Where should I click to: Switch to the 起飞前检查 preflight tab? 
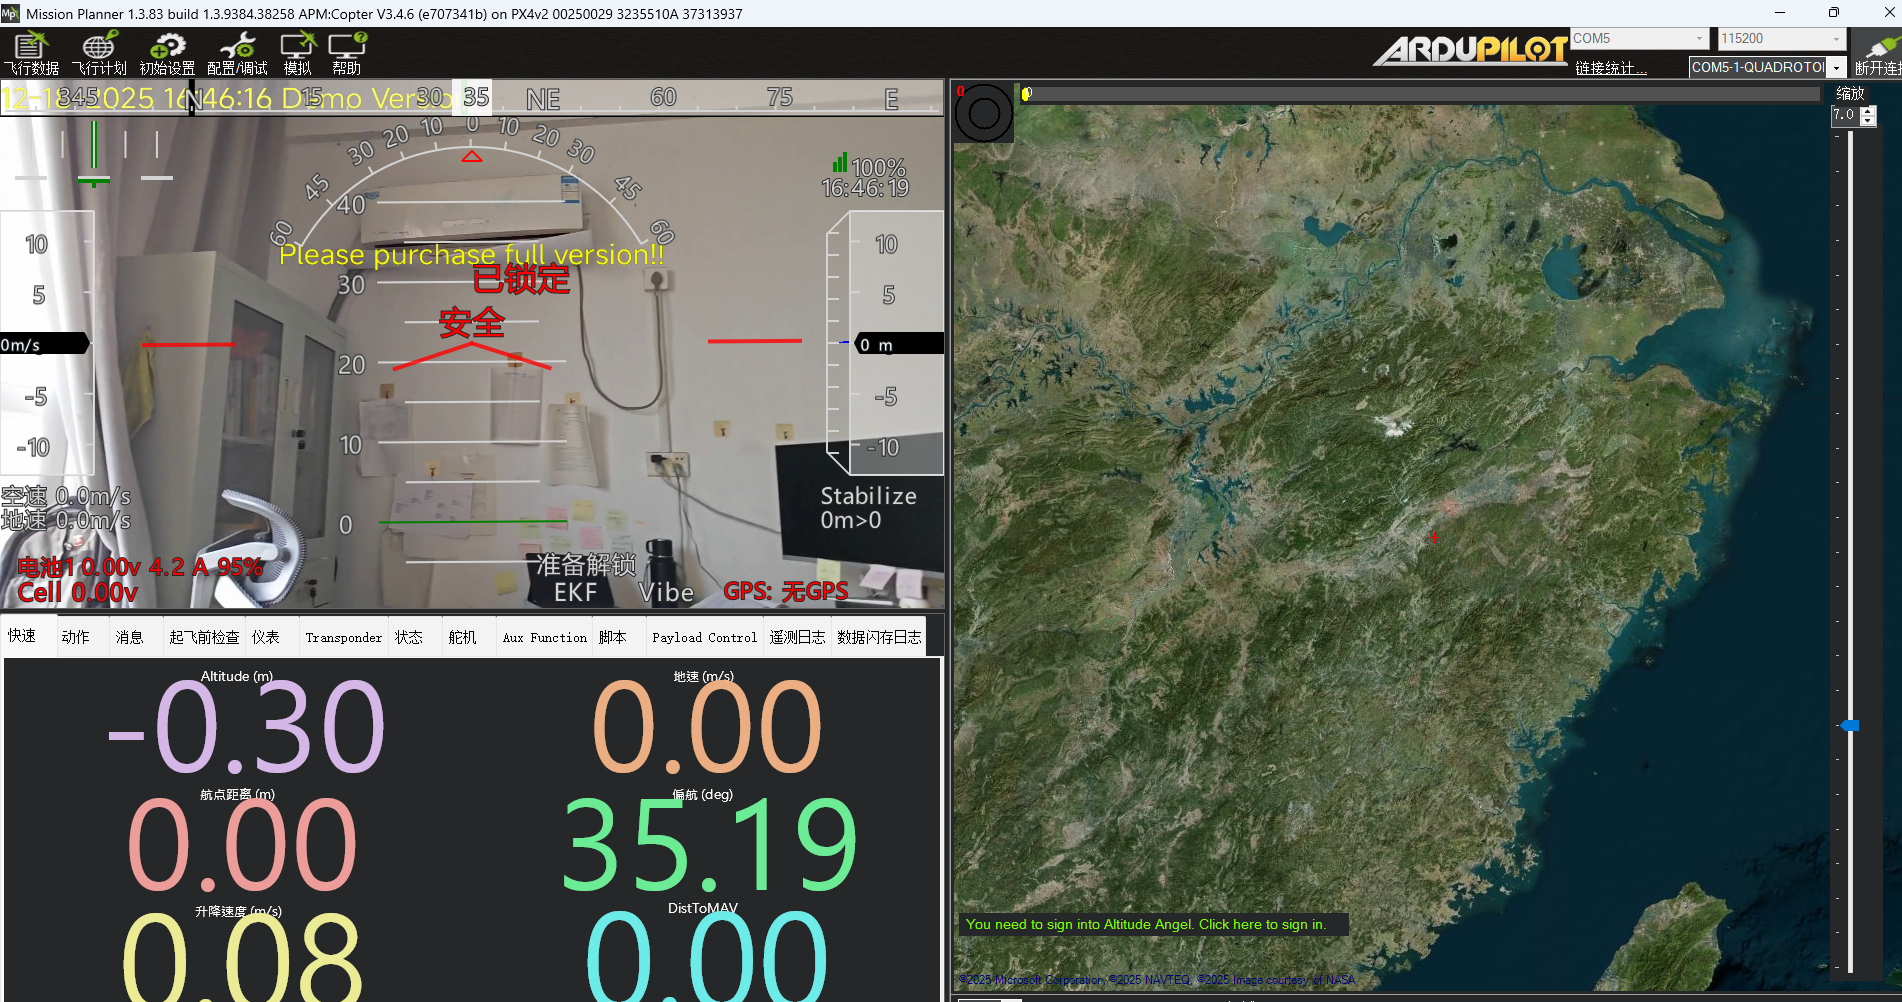click(x=204, y=637)
